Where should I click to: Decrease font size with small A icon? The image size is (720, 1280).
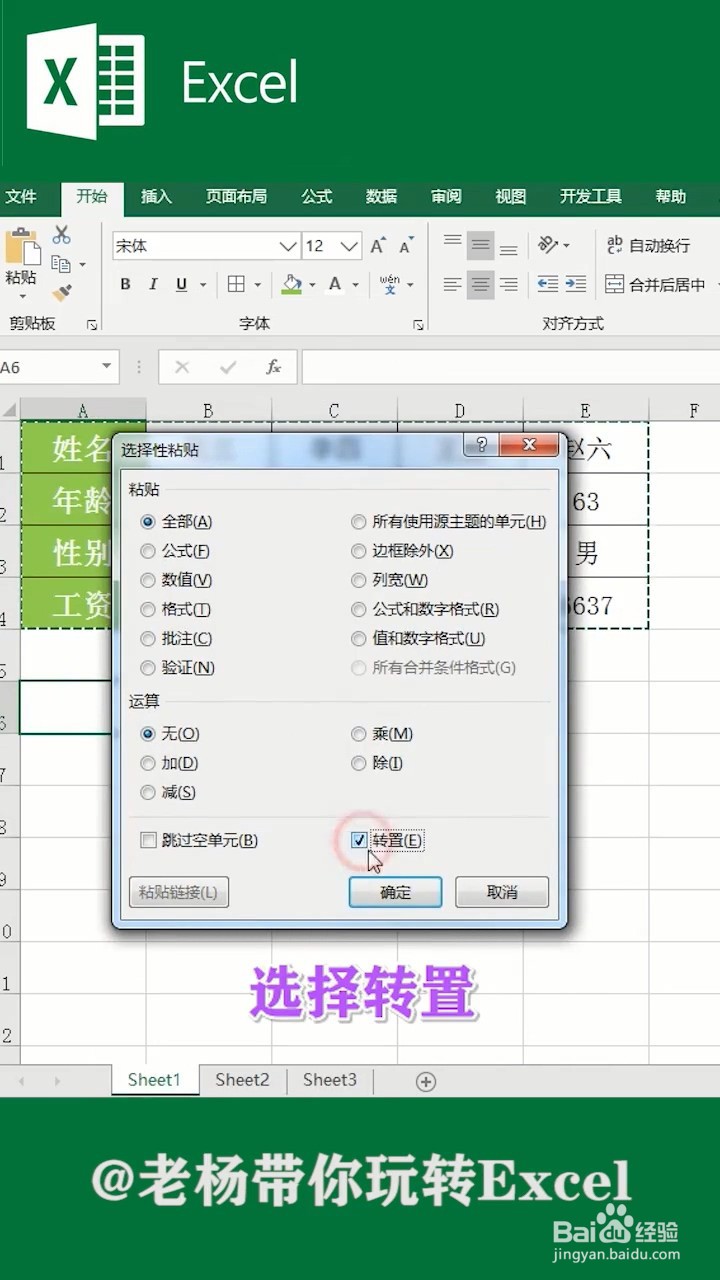(x=406, y=246)
